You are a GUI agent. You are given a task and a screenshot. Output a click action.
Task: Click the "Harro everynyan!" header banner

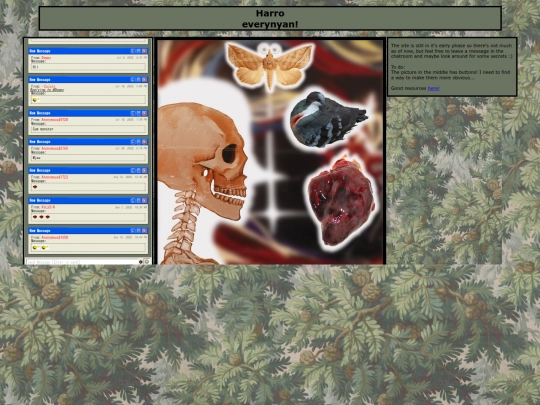pos(270,18)
